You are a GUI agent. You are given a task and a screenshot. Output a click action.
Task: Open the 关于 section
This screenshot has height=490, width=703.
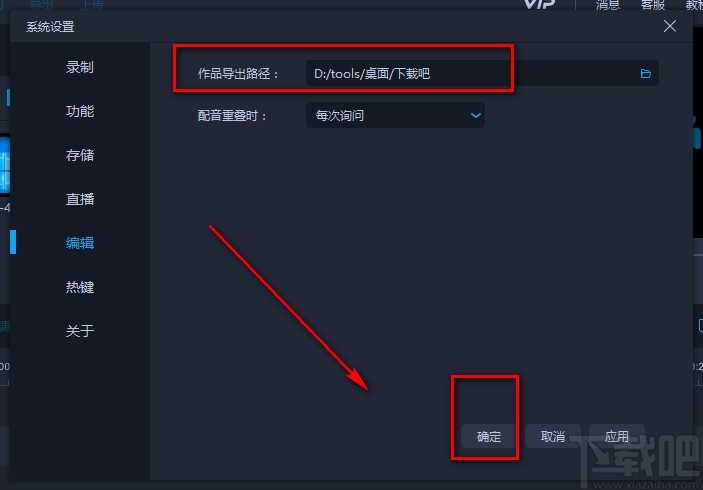click(80, 331)
